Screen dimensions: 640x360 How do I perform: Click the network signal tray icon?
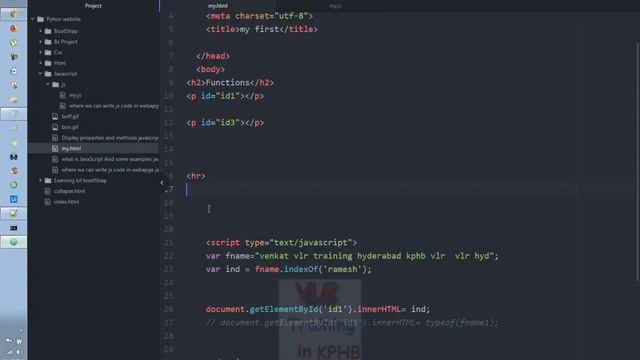point(9,352)
